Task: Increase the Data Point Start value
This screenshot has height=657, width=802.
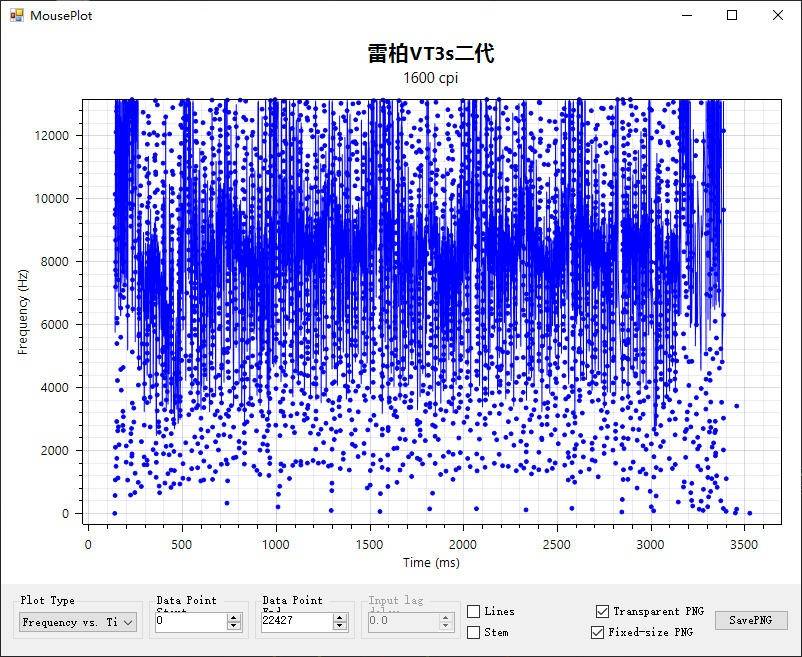Action: [234, 618]
